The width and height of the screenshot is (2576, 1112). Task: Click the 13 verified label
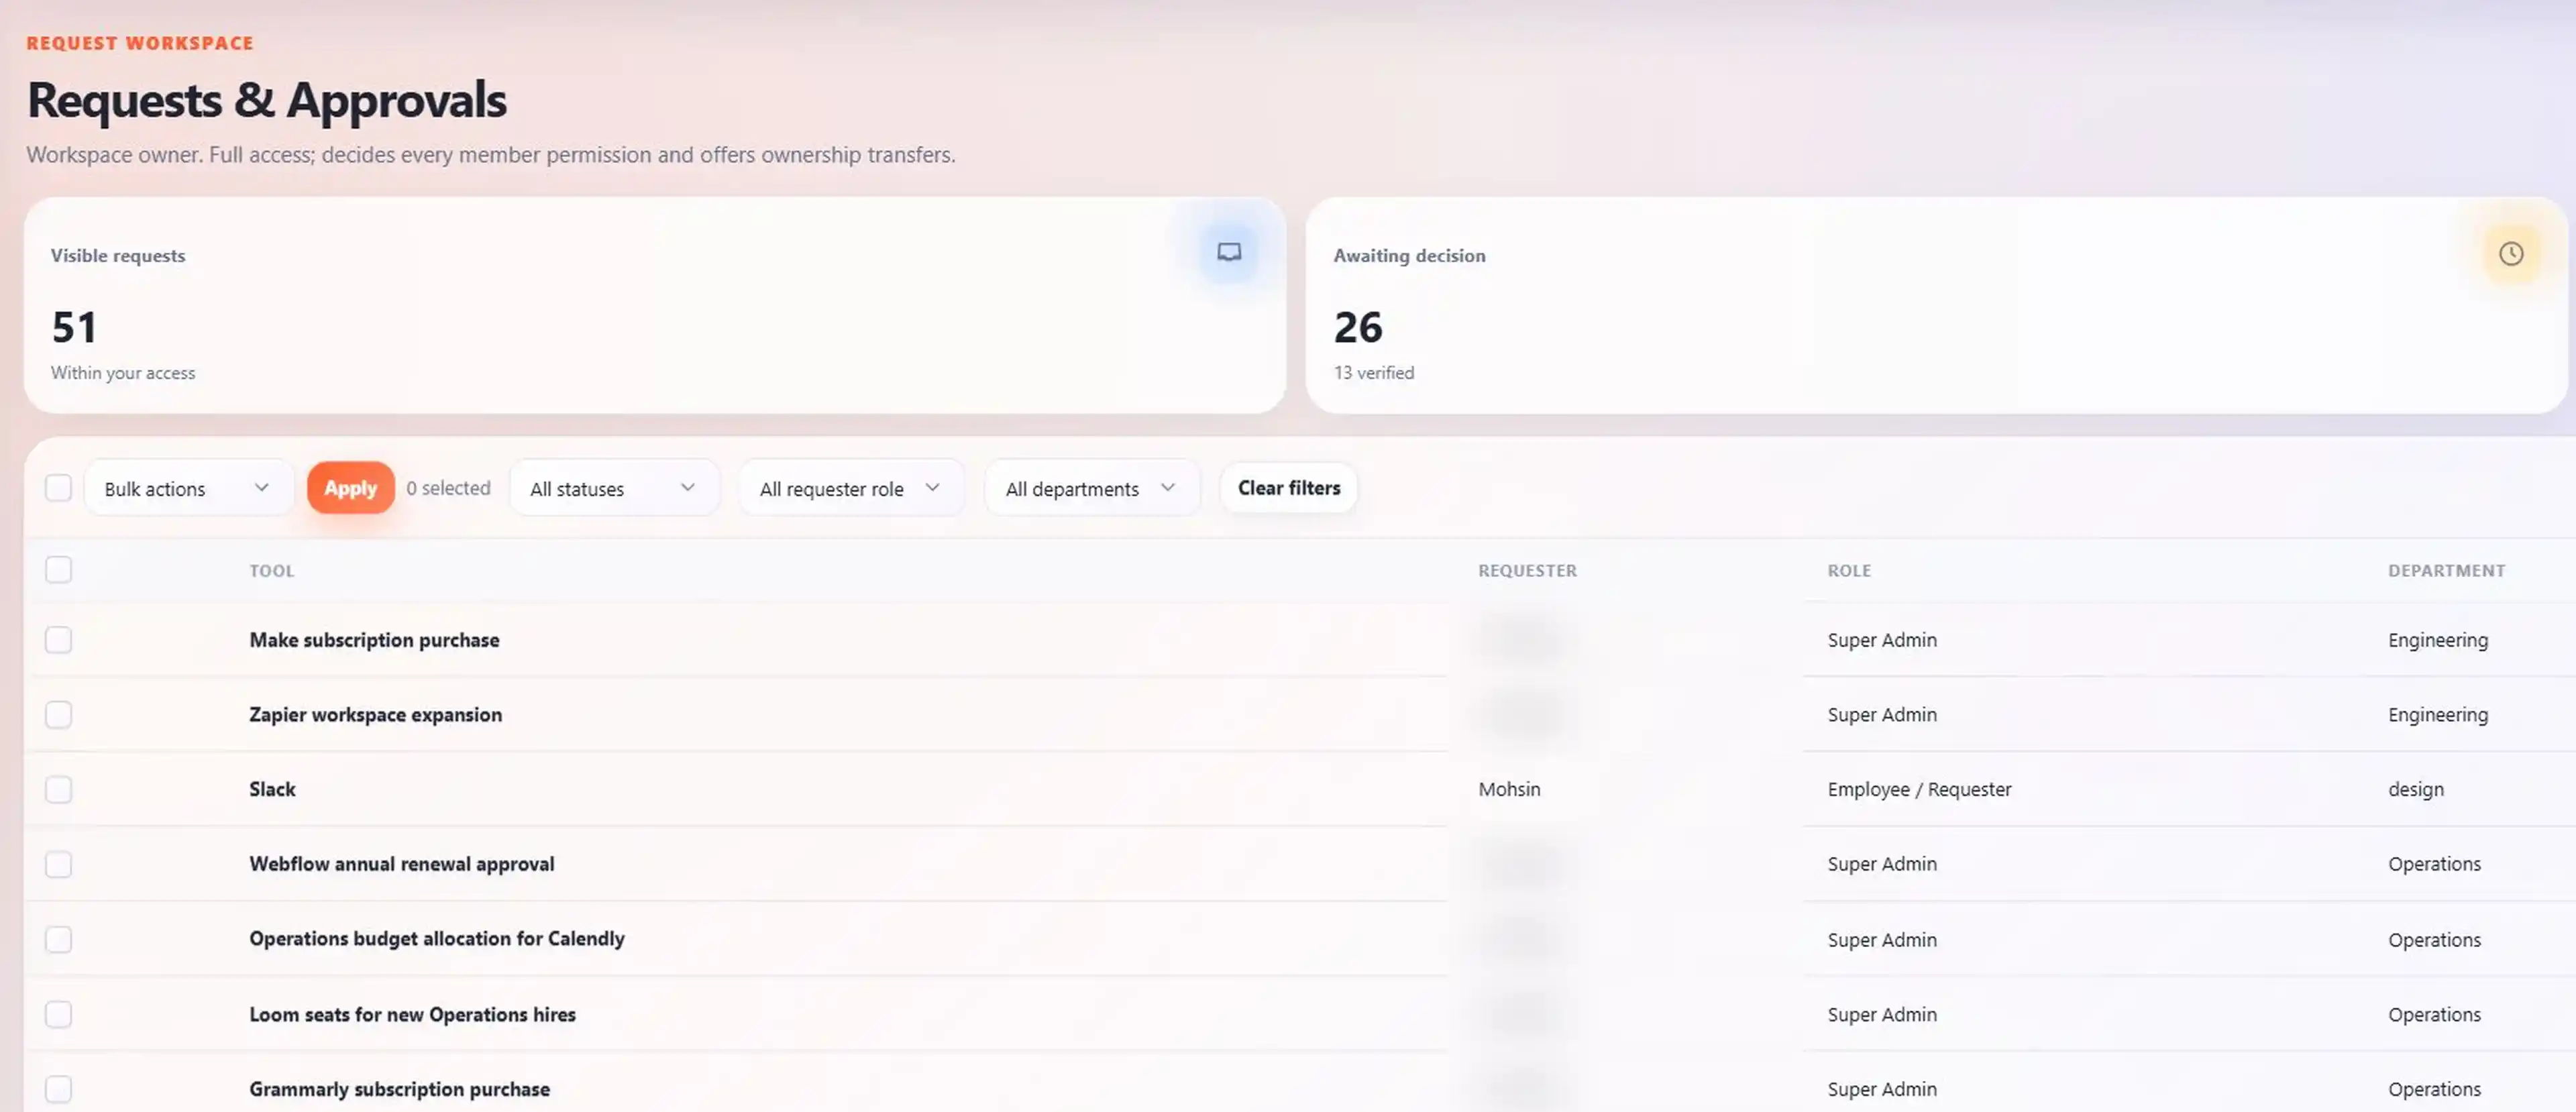click(x=1373, y=373)
